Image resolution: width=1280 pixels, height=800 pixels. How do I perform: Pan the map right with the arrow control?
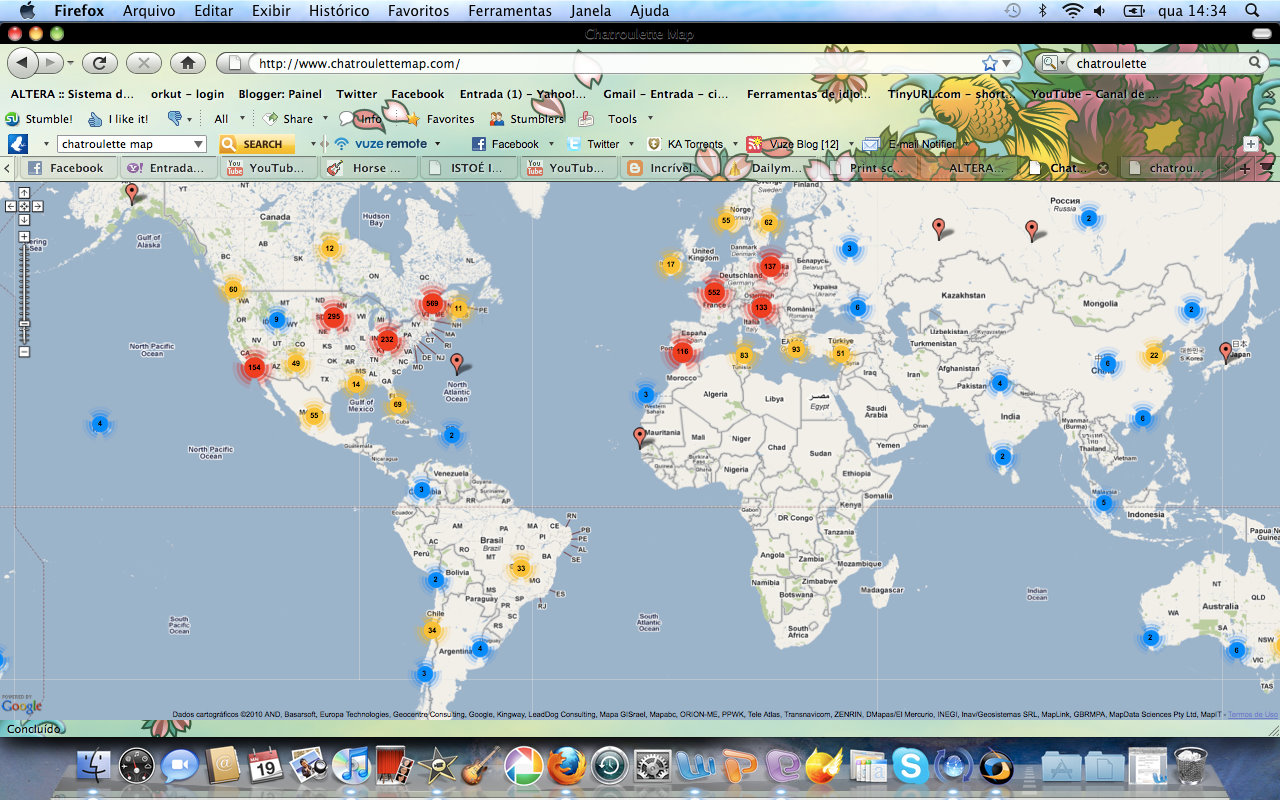[x=37, y=206]
